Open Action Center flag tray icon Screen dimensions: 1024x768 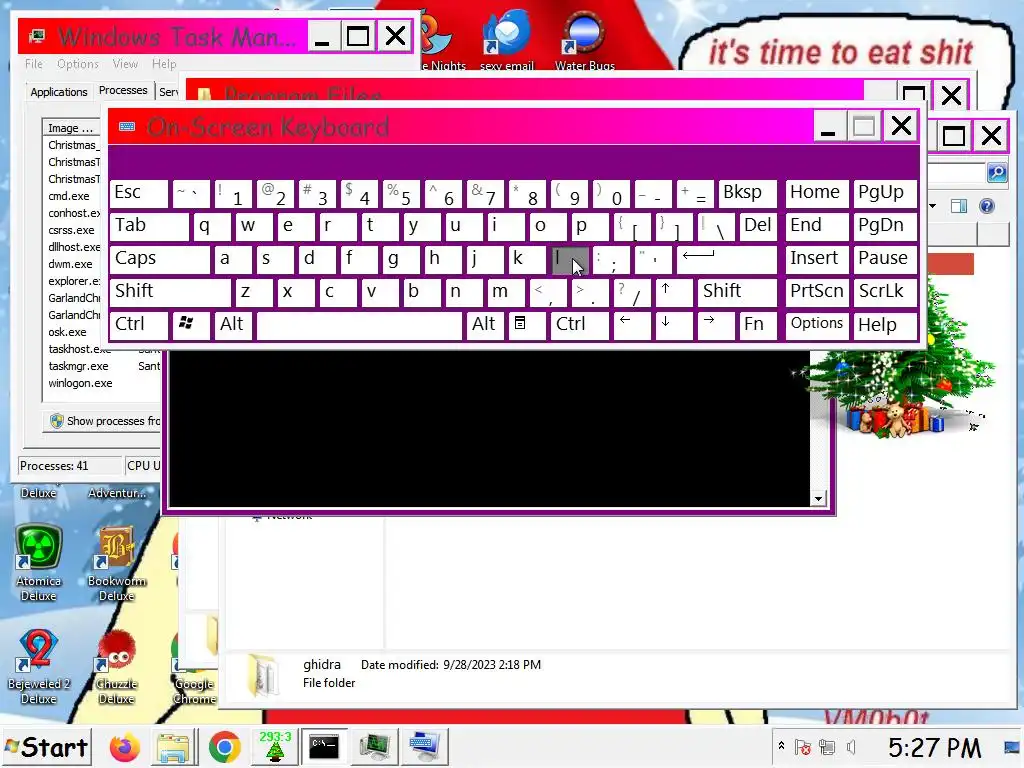[x=803, y=747]
